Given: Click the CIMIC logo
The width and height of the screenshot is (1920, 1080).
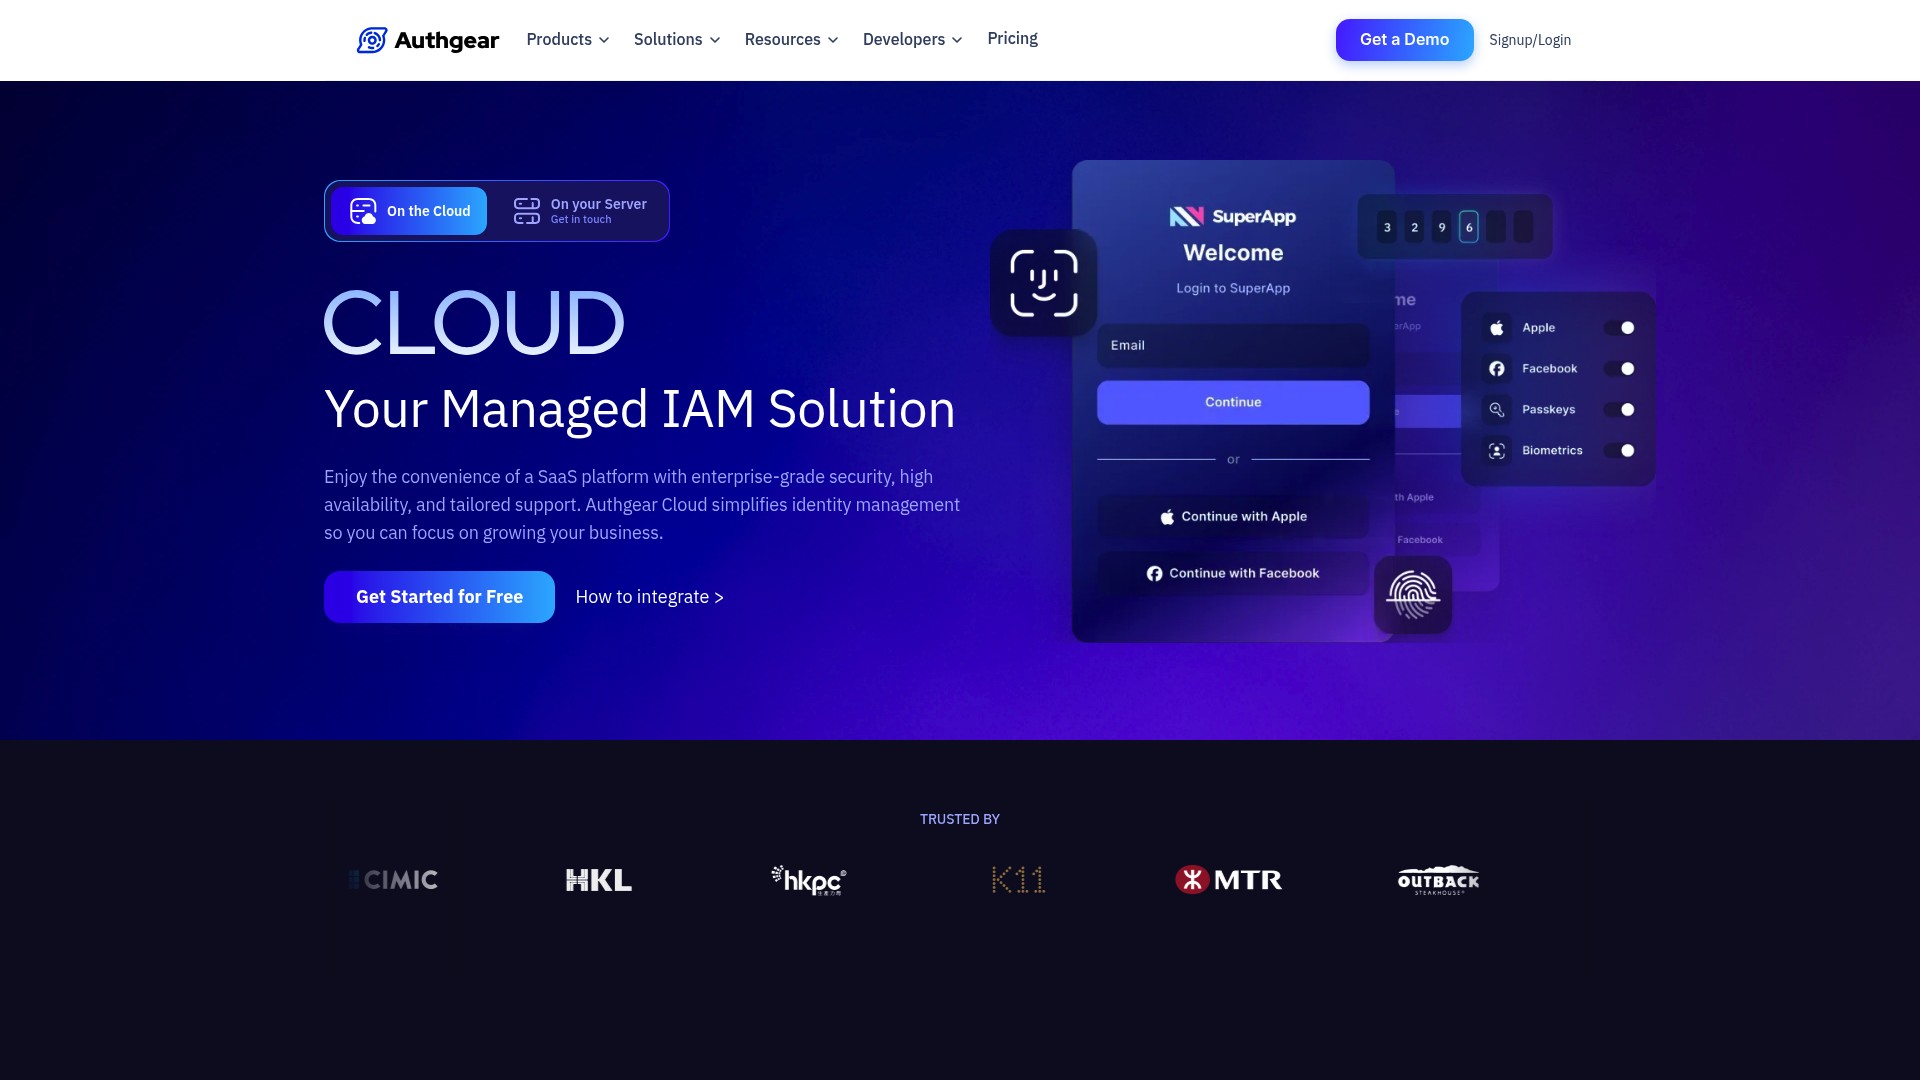Looking at the screenshot, I should point(393,880).
